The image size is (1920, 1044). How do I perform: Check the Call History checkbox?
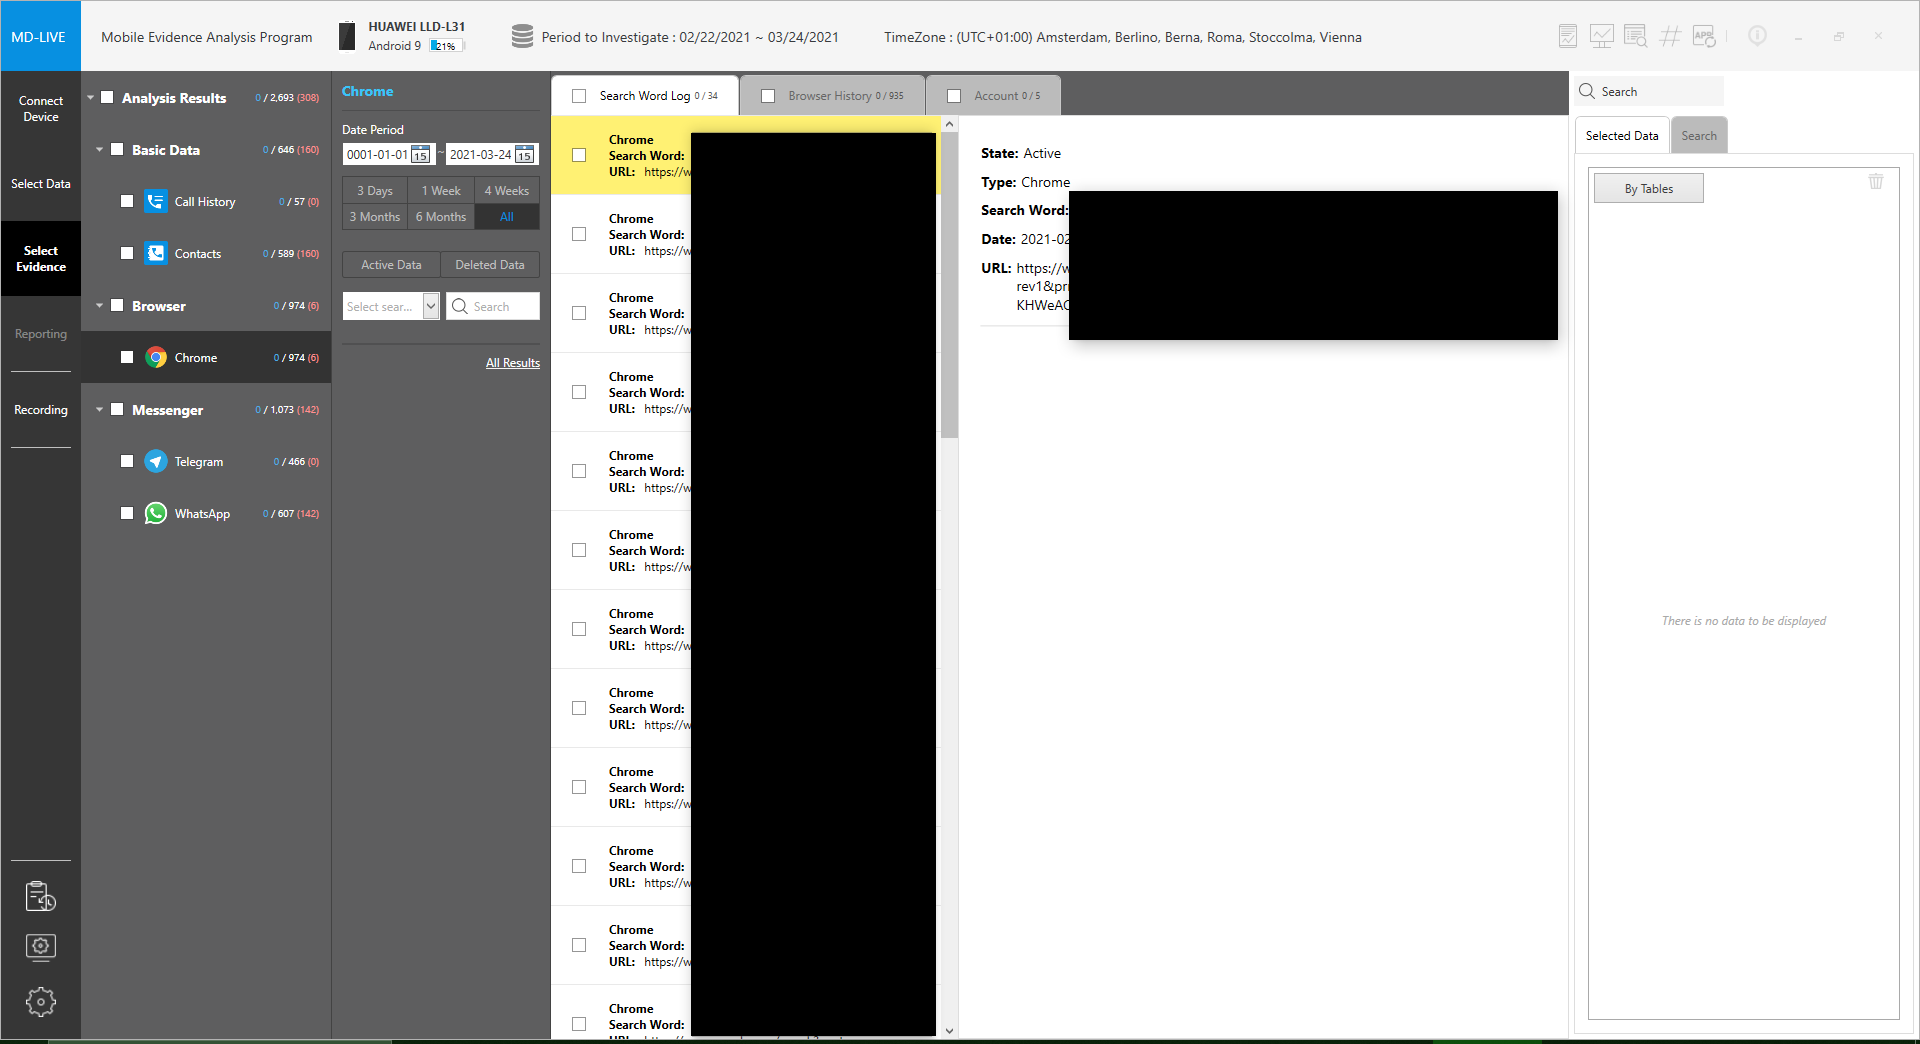click(127, 202)
